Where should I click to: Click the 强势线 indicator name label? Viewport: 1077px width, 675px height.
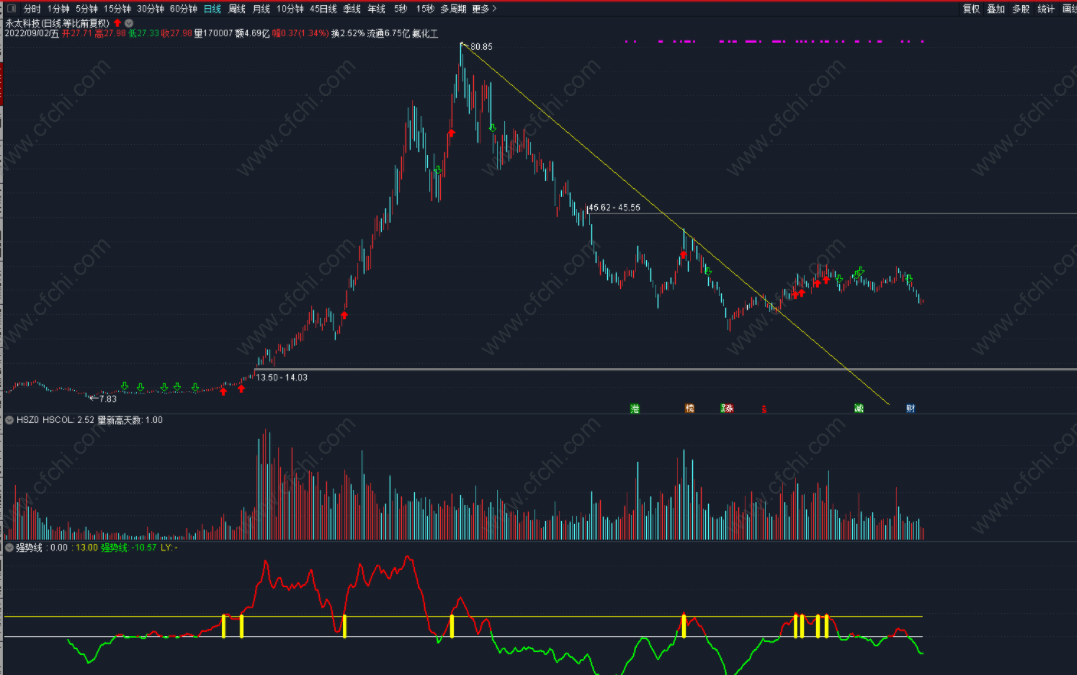click(29, 547)
